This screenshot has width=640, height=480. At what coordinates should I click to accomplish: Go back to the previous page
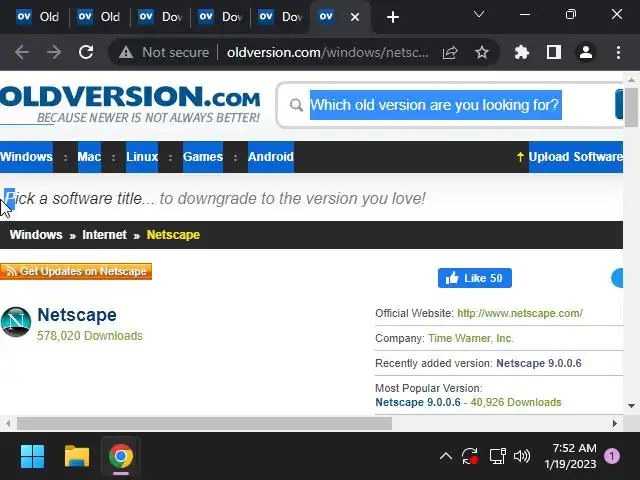22,52
